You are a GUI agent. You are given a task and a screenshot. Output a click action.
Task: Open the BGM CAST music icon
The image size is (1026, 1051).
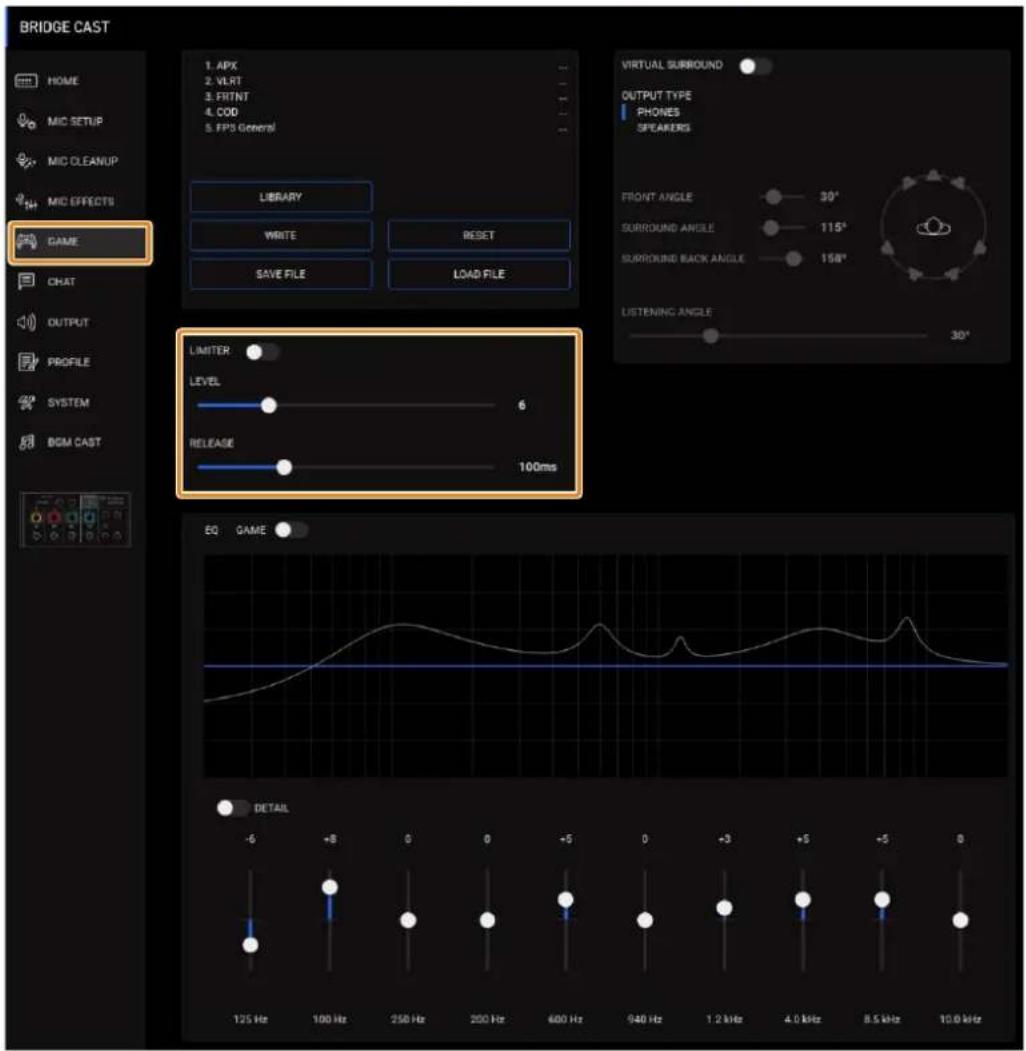coord(27,442)
